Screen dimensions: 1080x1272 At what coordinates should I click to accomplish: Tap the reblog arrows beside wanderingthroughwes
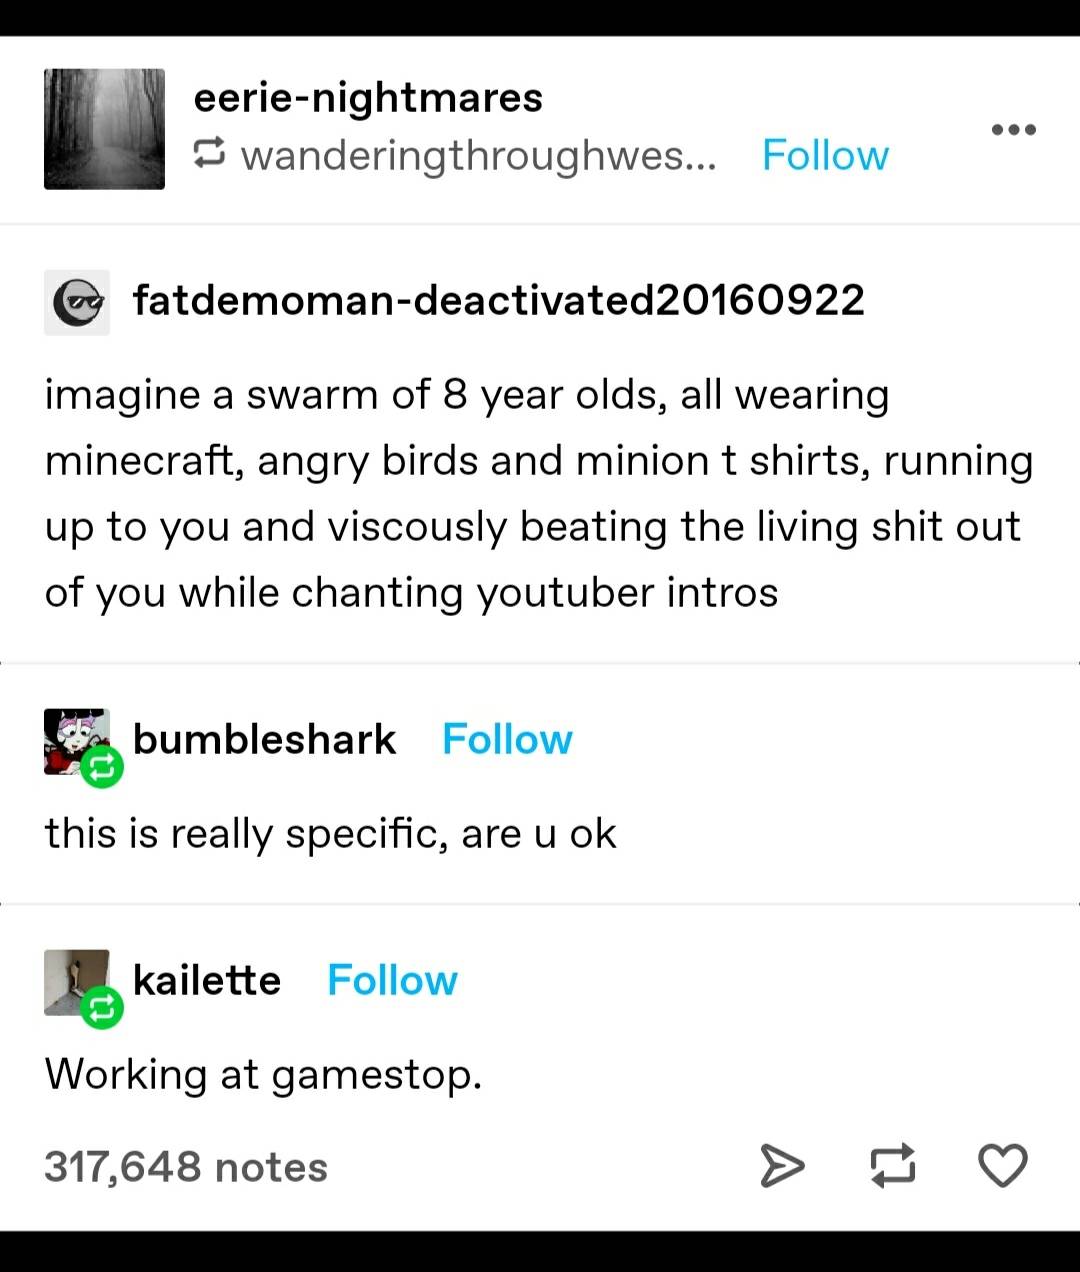click(x=209, y=155)
